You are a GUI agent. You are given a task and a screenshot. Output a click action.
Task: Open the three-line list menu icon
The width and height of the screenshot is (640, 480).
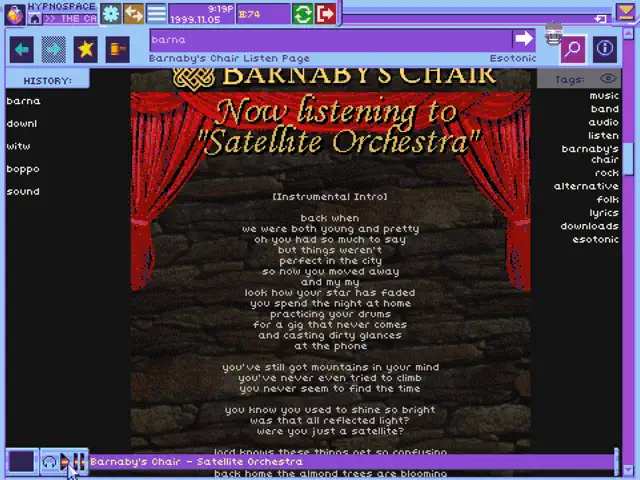156,14
